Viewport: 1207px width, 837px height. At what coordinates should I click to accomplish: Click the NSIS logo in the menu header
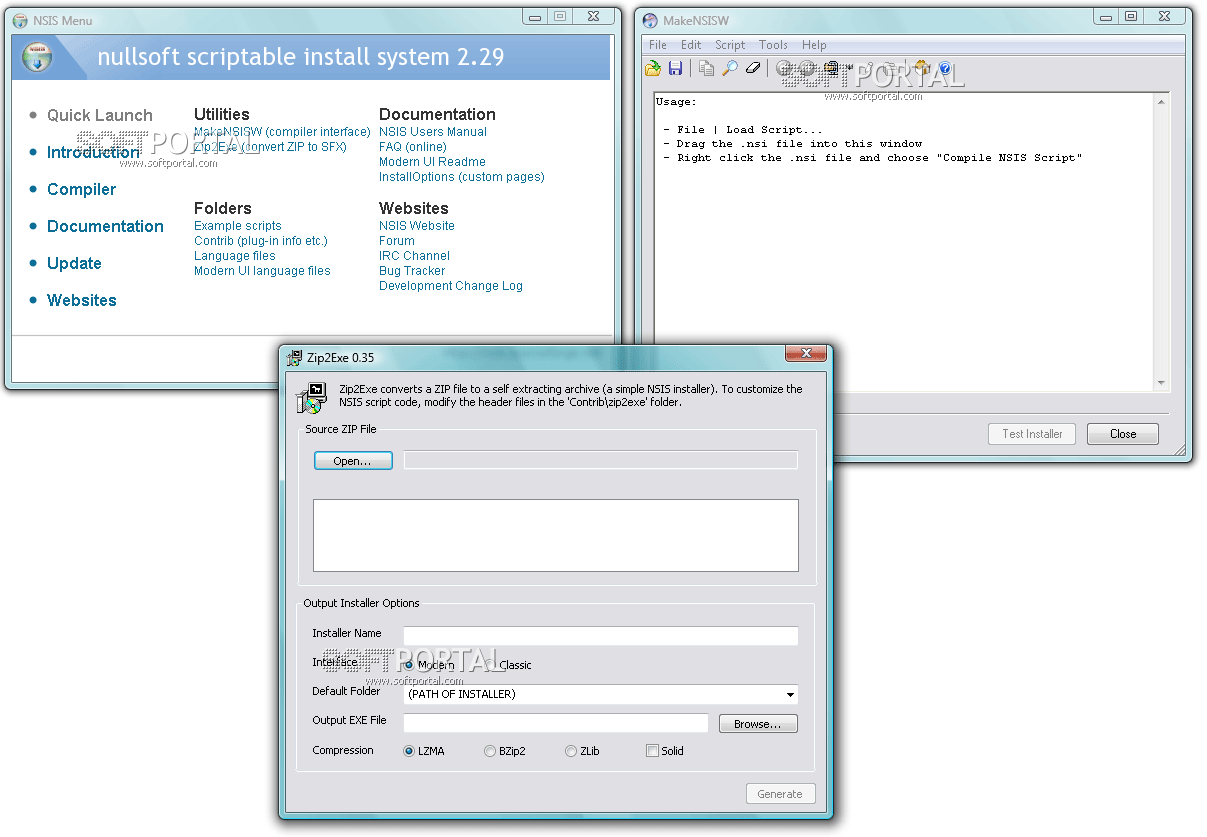pyautogui.click(x=38, y=57)
